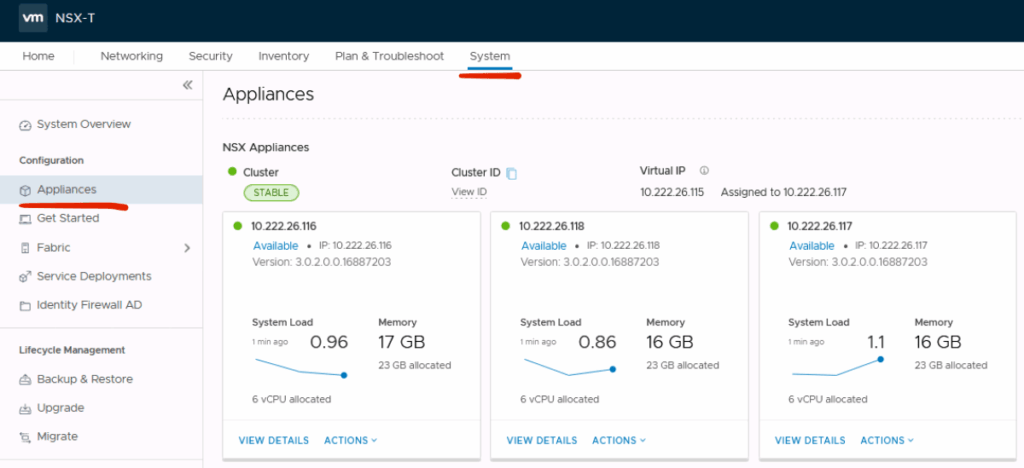
Task: Click green status dot beside Cluster
Action: click(232, 172)
